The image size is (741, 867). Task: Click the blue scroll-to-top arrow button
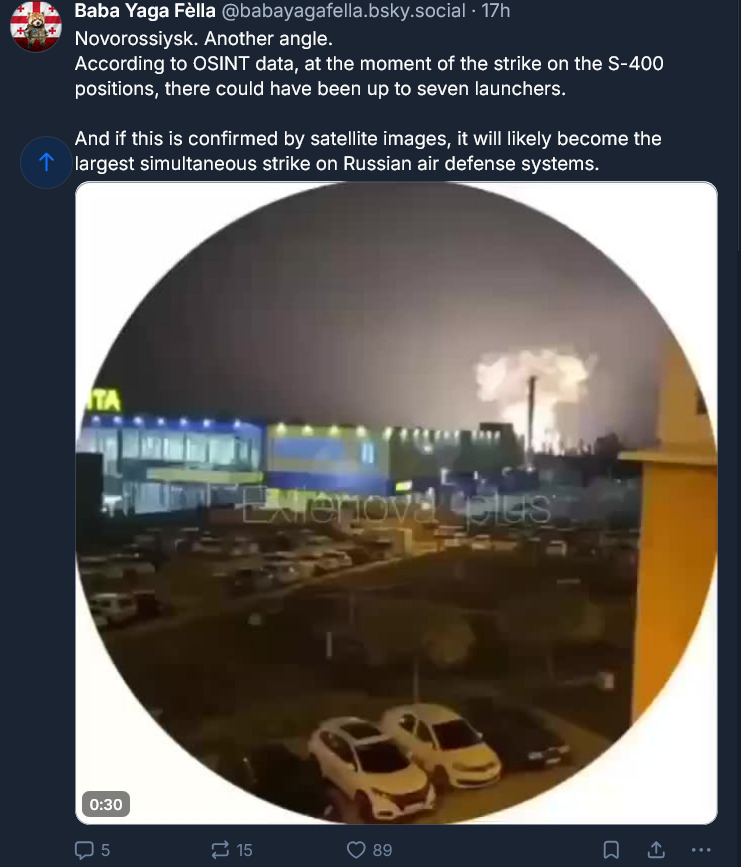[x=45, y=162]
